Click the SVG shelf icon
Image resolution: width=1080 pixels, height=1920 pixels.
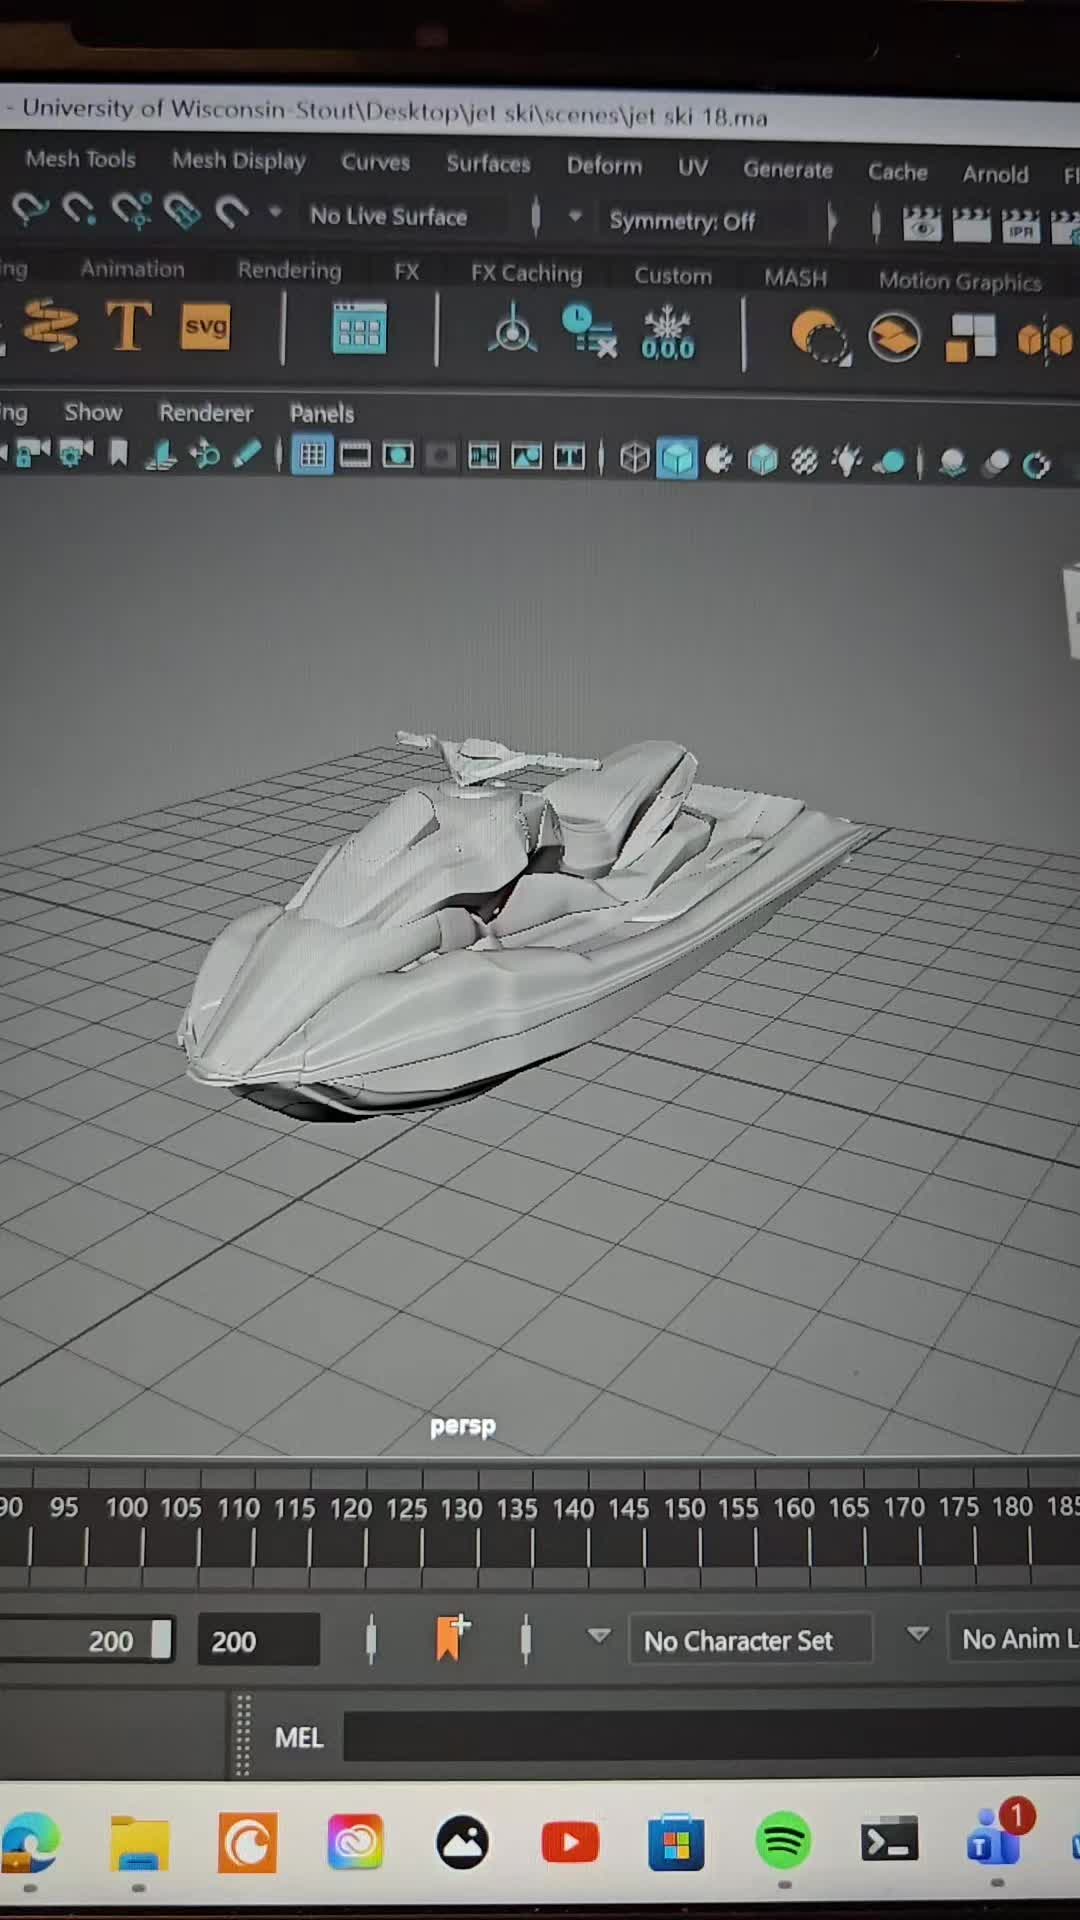(x=206, y=327)
